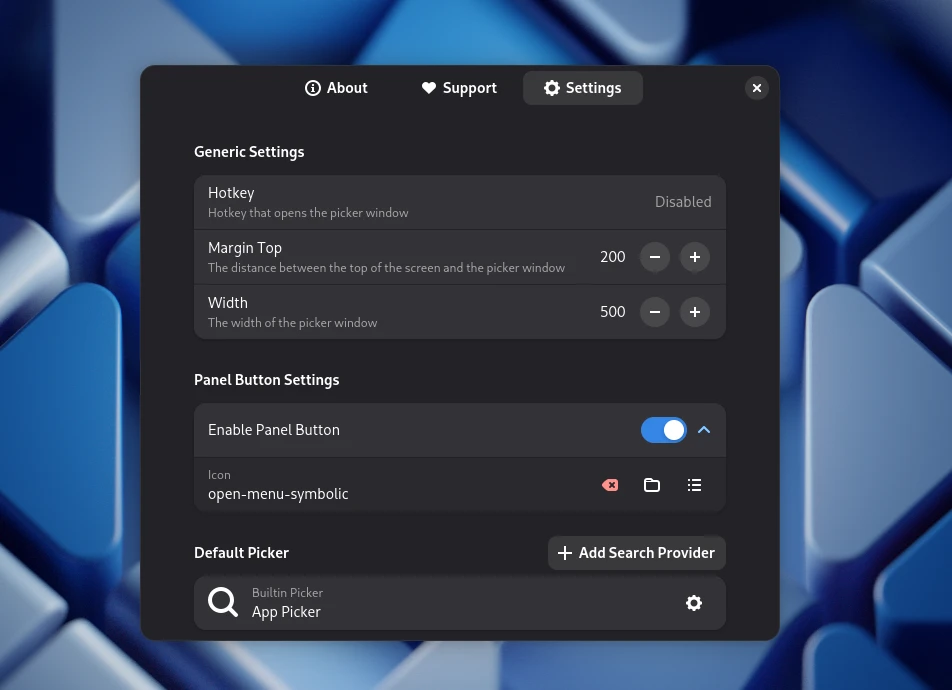Decrease Margin Top with the minus button
This screenshot has width=952, height=690.
(655, 257)
